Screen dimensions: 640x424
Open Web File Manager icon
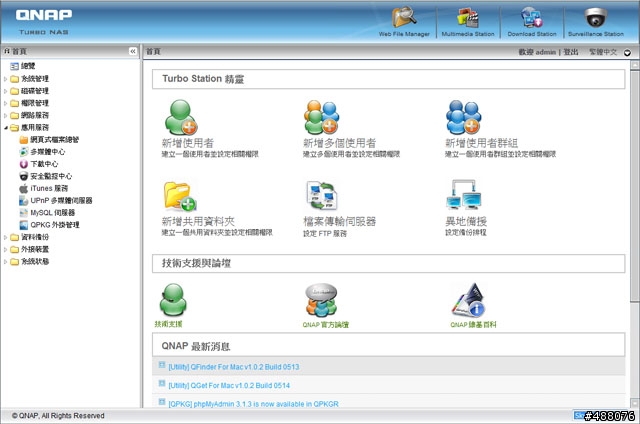click(404, 17)
